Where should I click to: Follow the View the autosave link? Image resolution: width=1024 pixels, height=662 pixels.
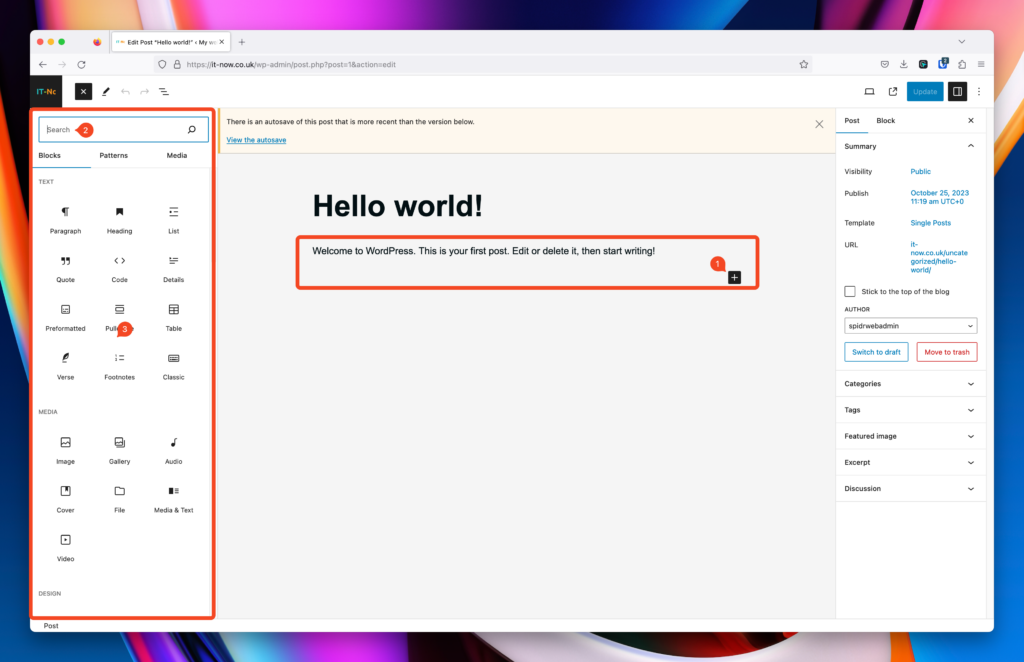coord(256,140)
